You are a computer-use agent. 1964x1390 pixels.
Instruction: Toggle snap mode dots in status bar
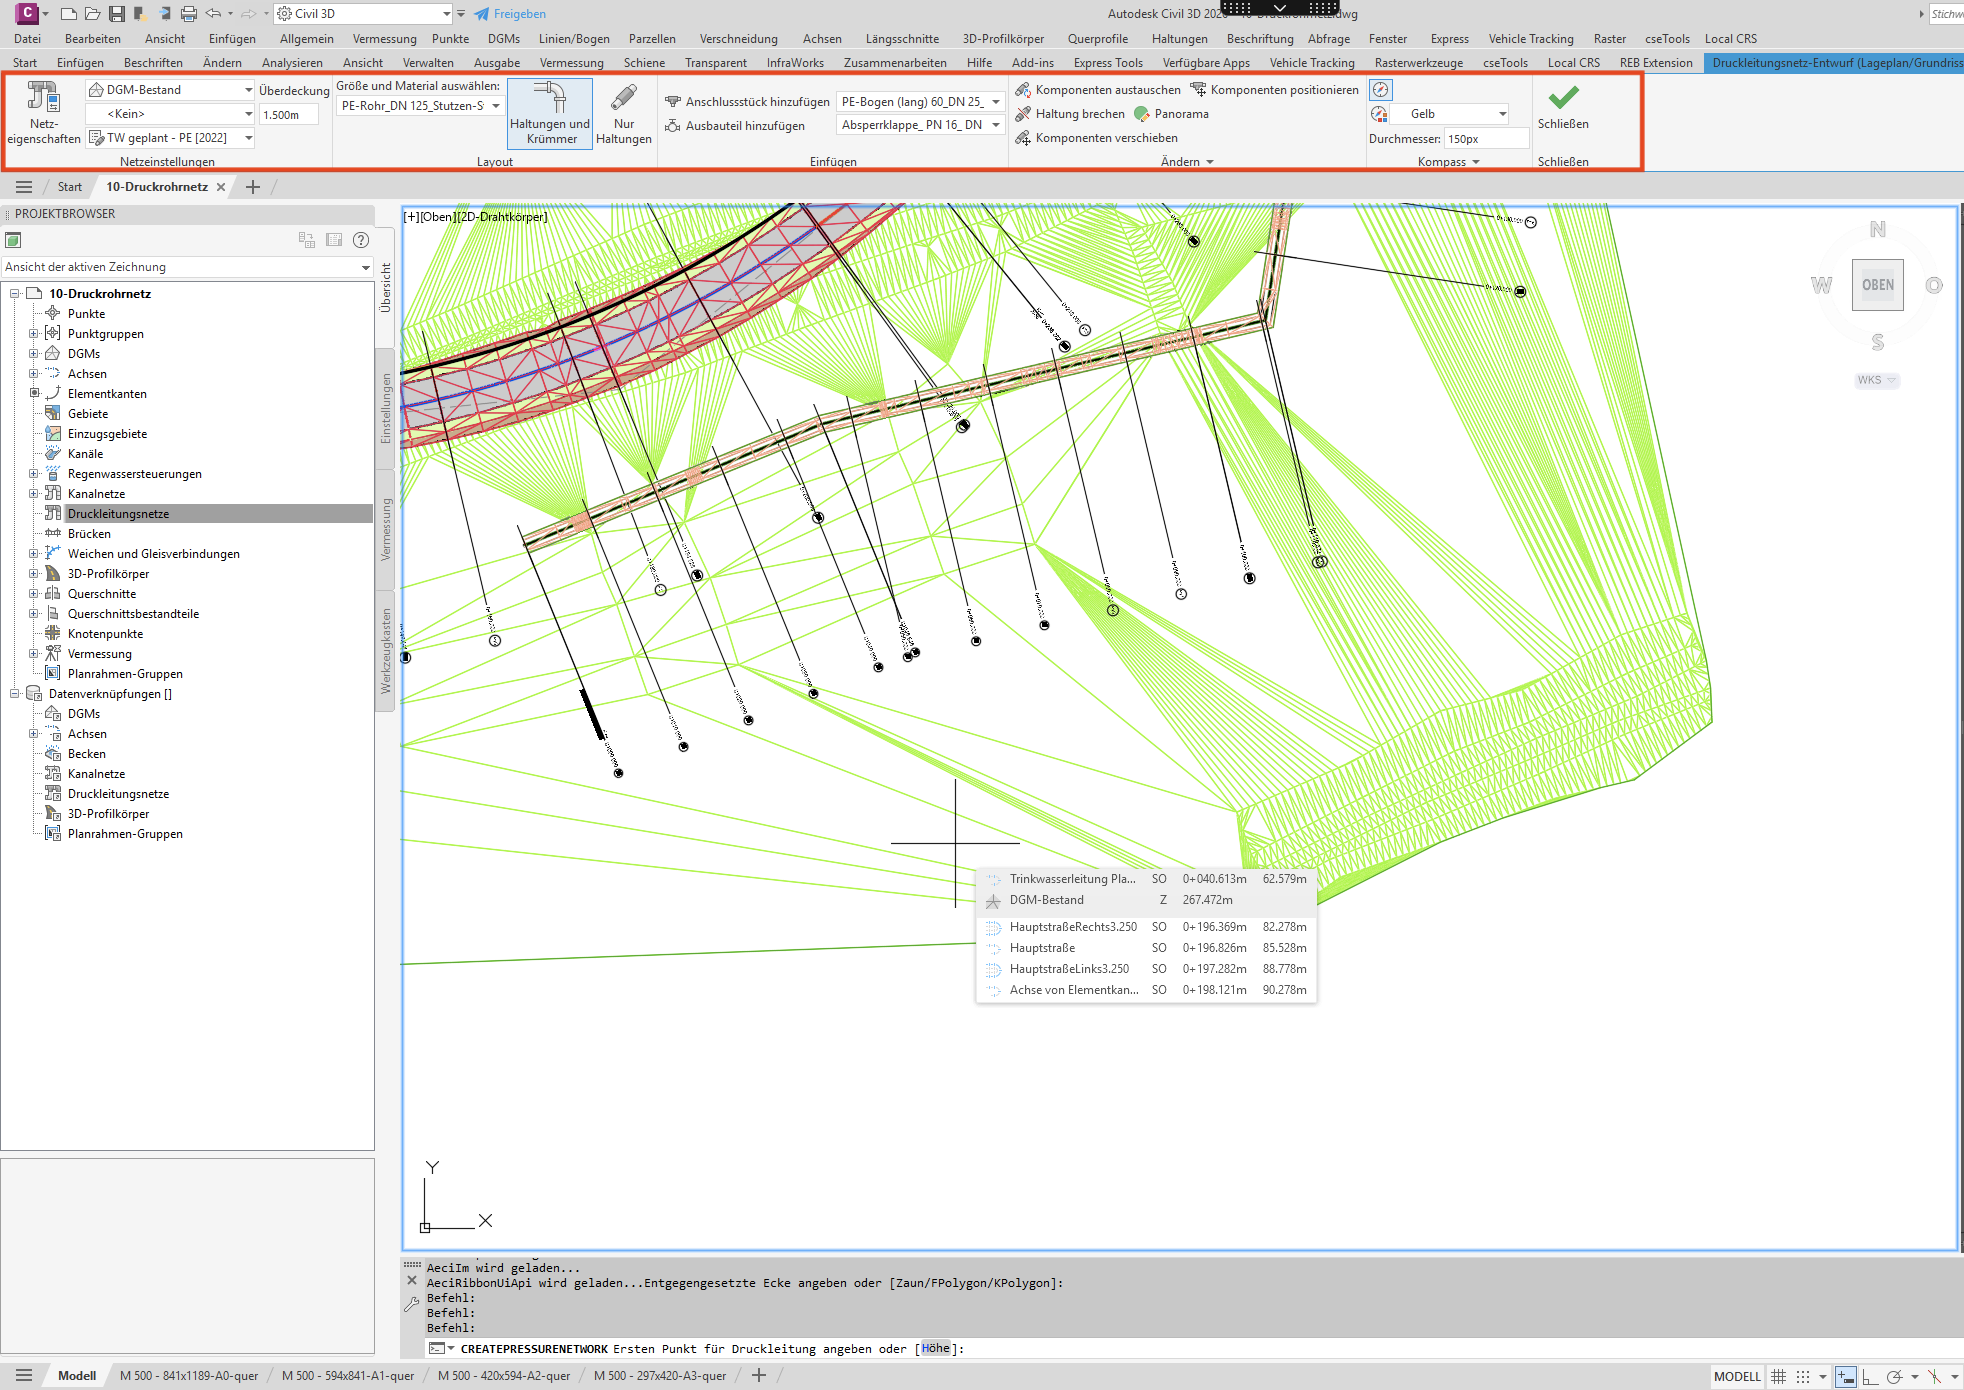tap(1803, 1376)
